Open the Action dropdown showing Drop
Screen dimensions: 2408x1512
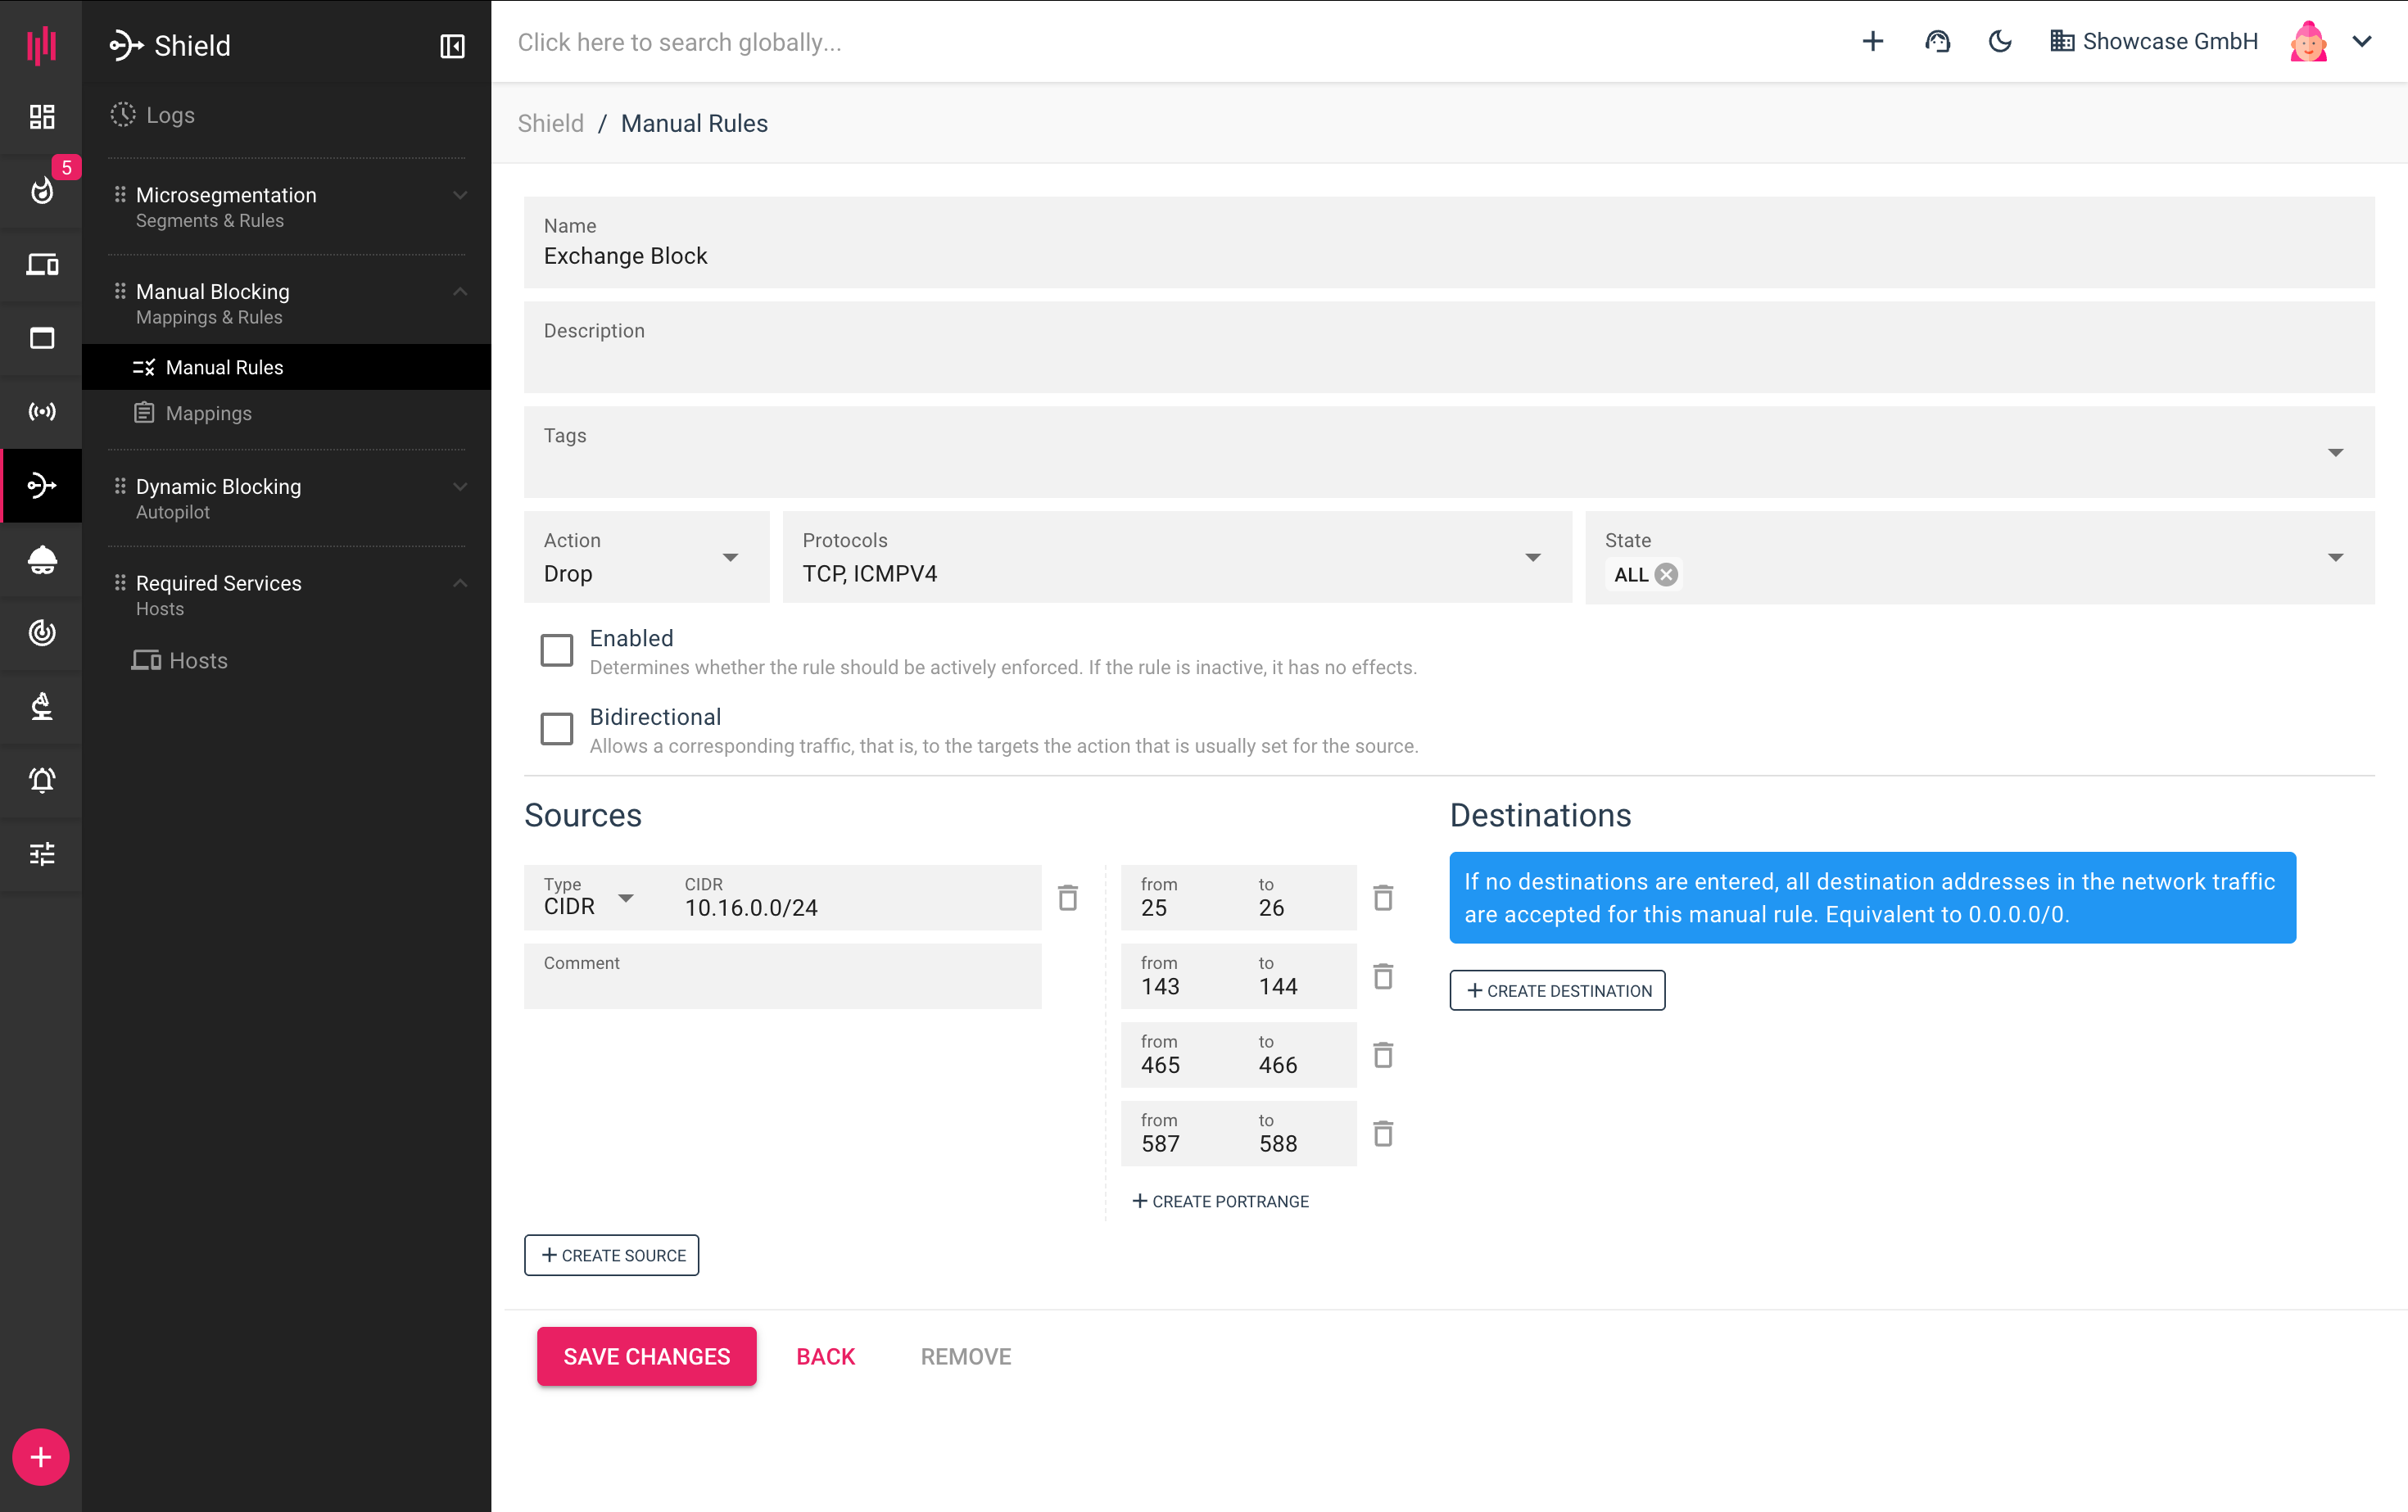(646, 558)
